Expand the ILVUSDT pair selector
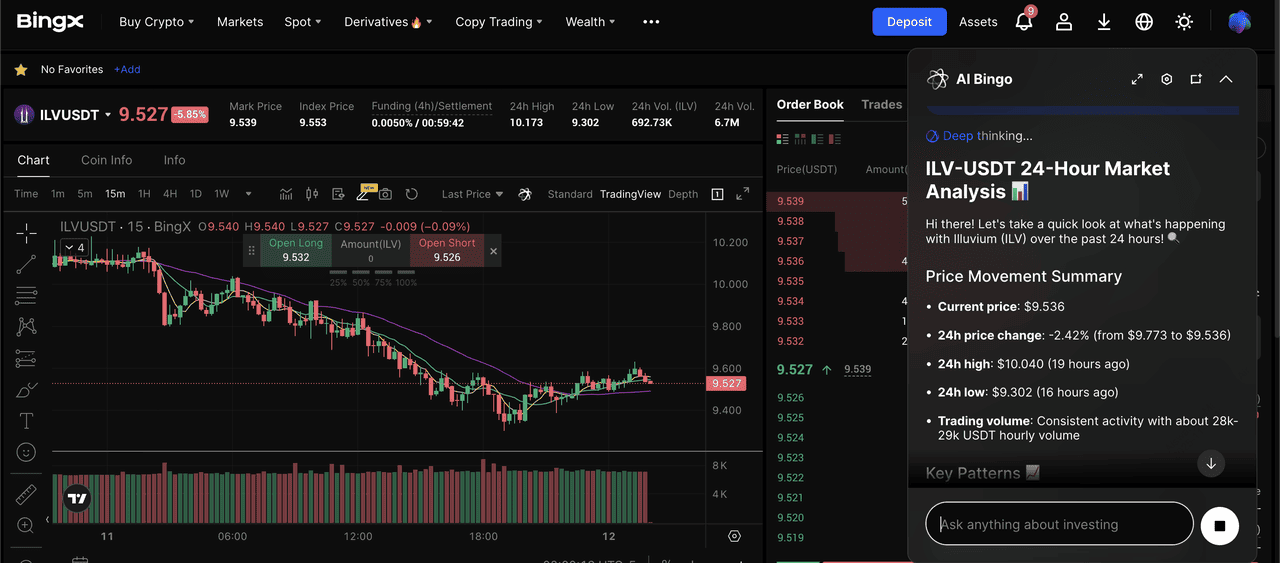The image size is (1280, 563). pos(108,115)
